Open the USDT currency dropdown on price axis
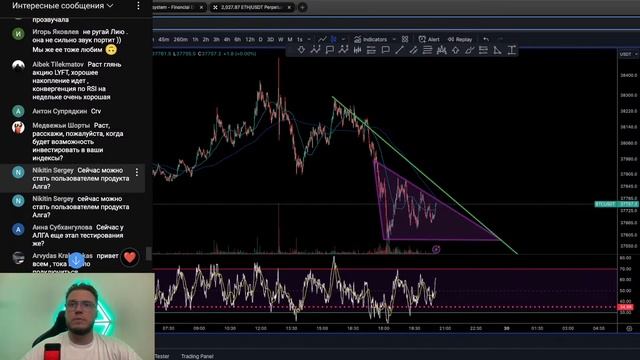 (x=629, y=54)
